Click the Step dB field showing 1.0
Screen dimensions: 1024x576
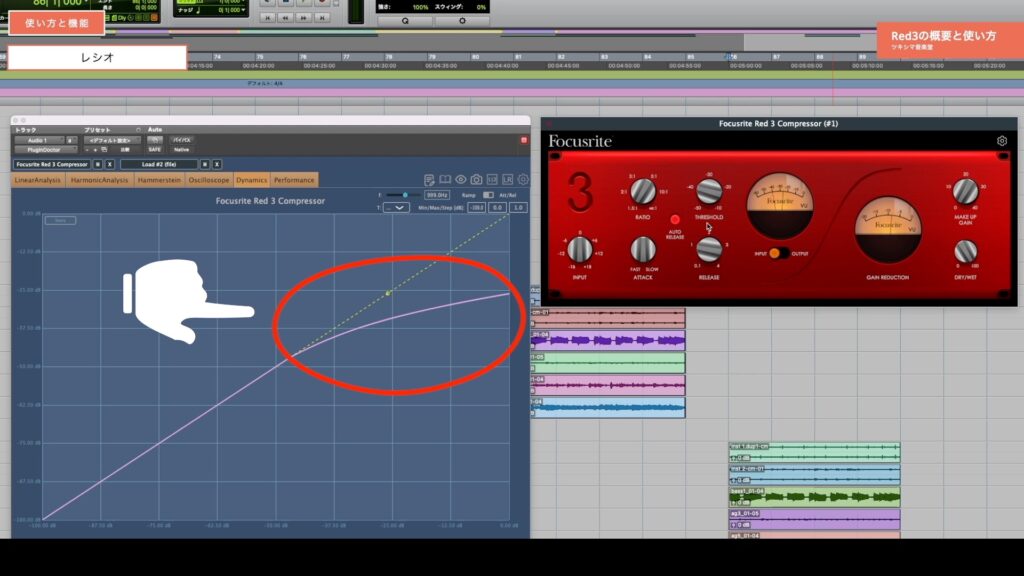pos(518,208)
